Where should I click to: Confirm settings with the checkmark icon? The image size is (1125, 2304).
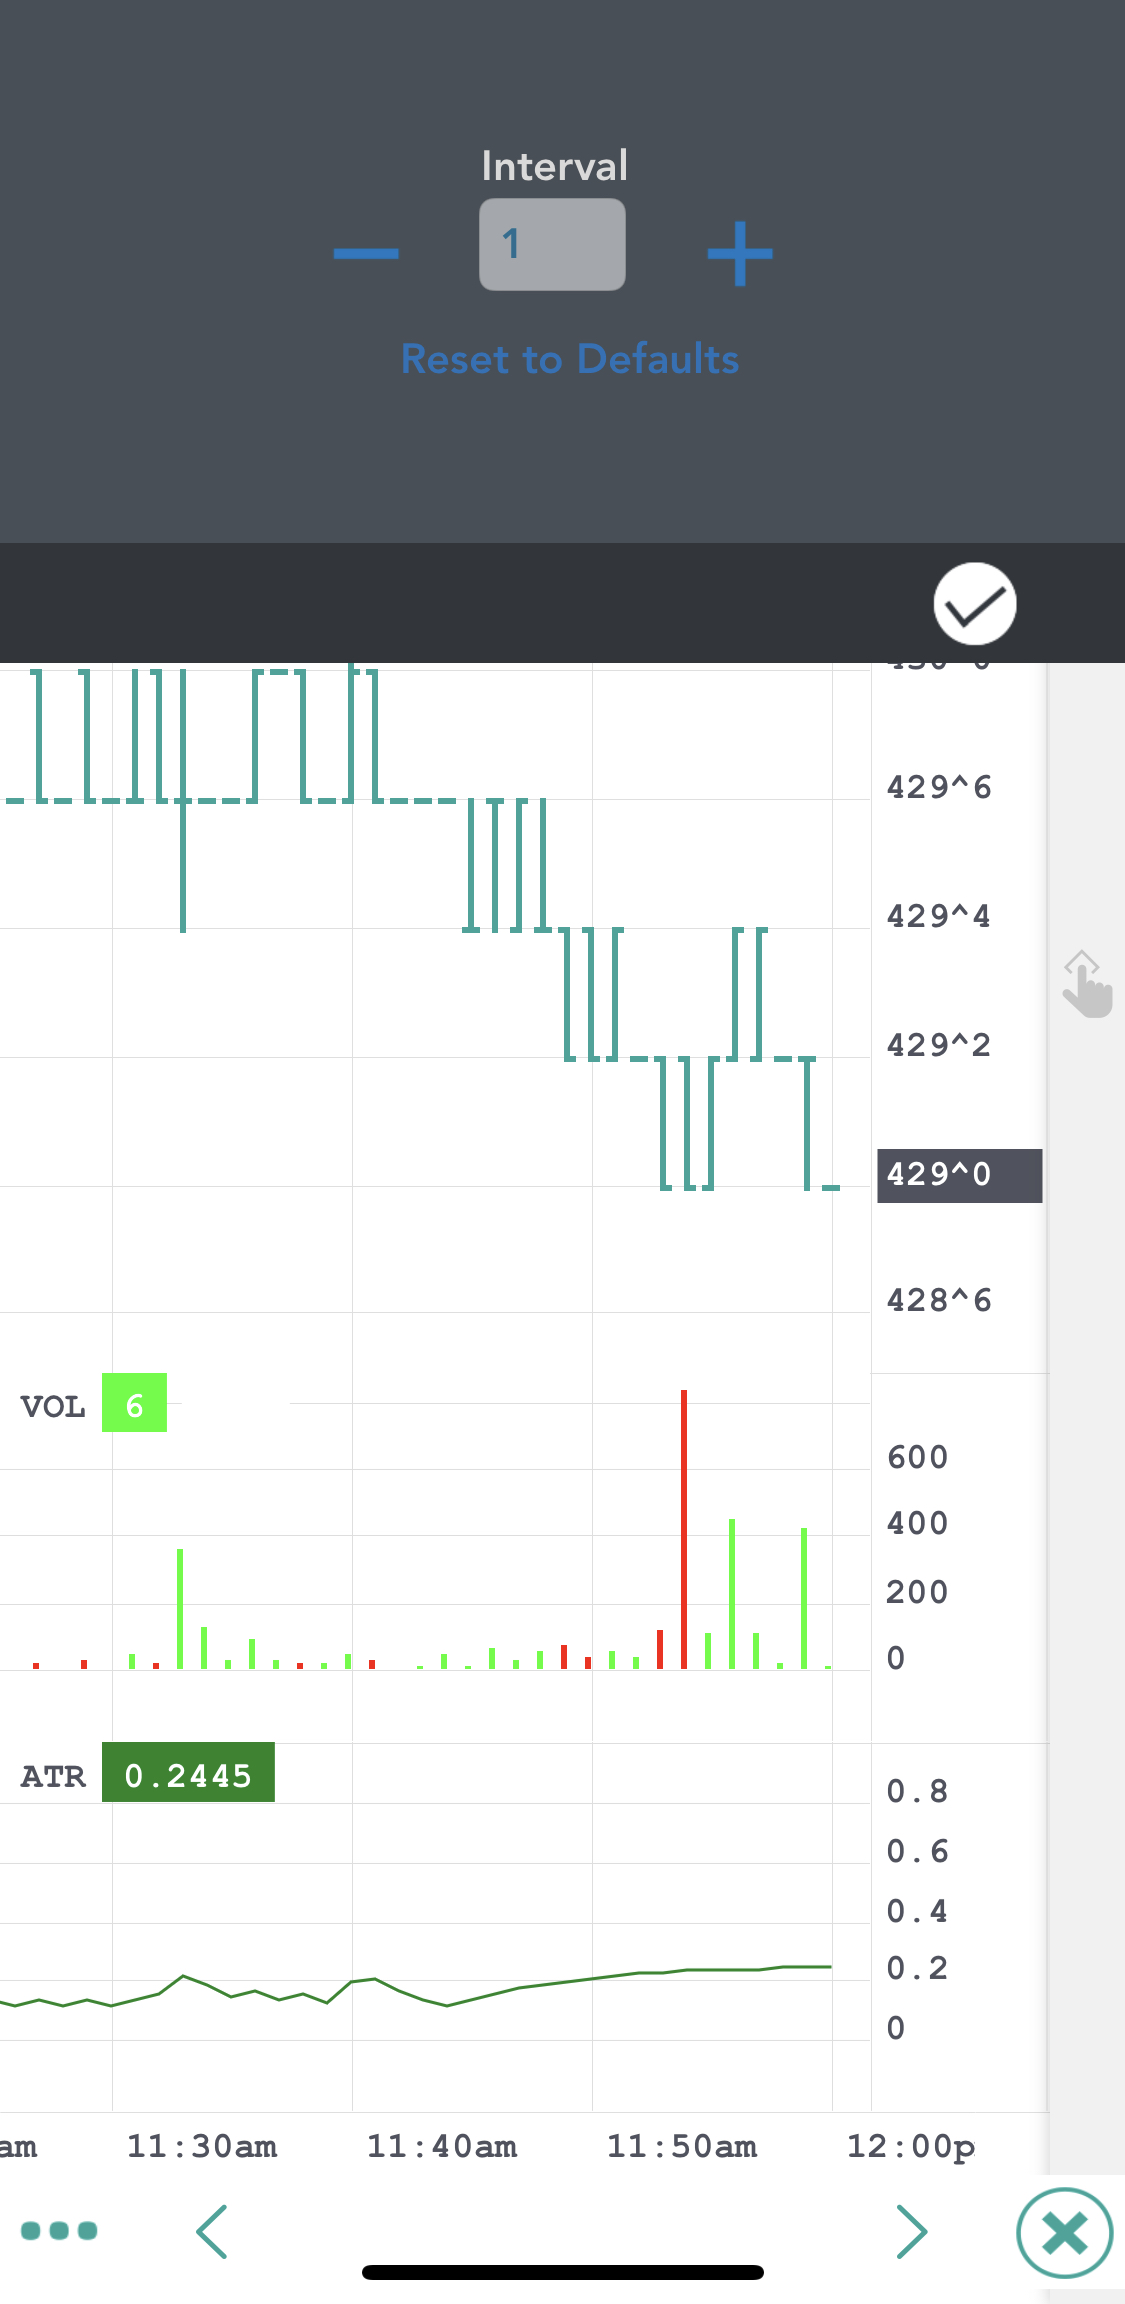(974, 604)
